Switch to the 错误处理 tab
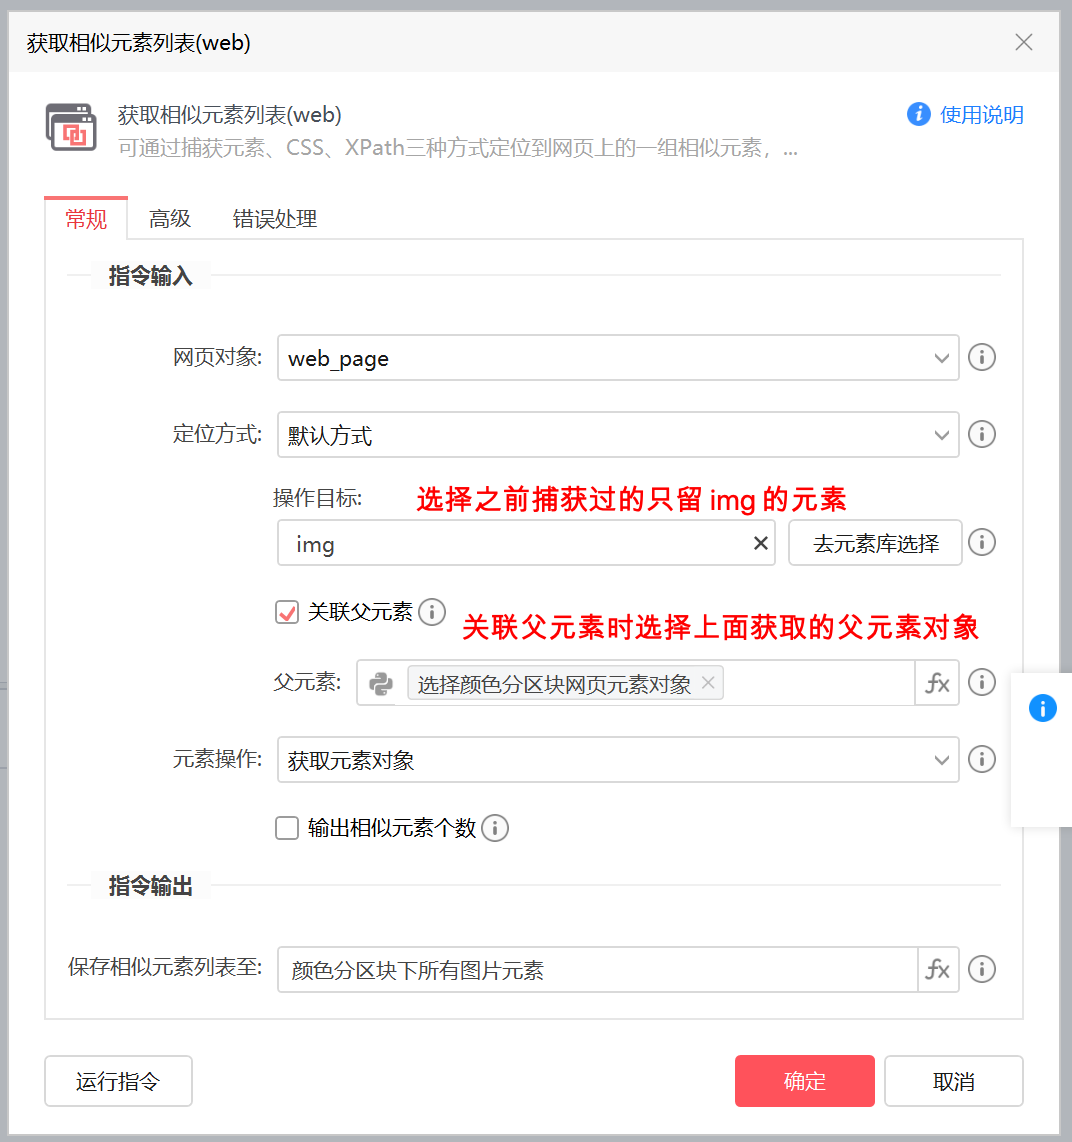 click(x=275, y=218)
